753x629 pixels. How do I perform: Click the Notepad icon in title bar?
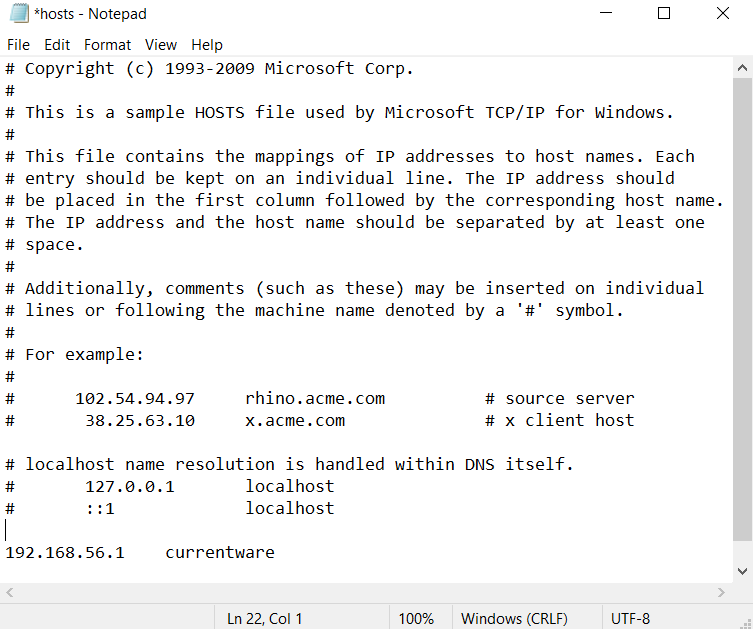click(19, 13)
